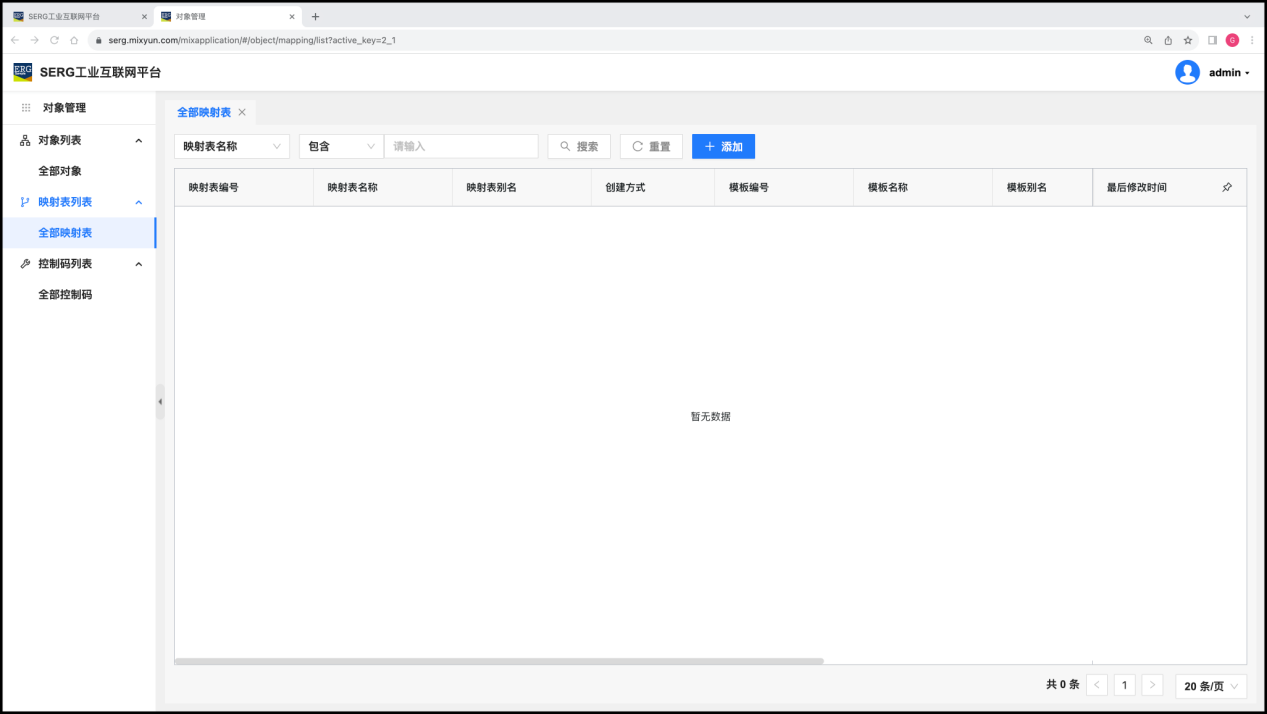Open the 20 条/页 page size dropdown
The image size is (1267, 714).
1210,686
